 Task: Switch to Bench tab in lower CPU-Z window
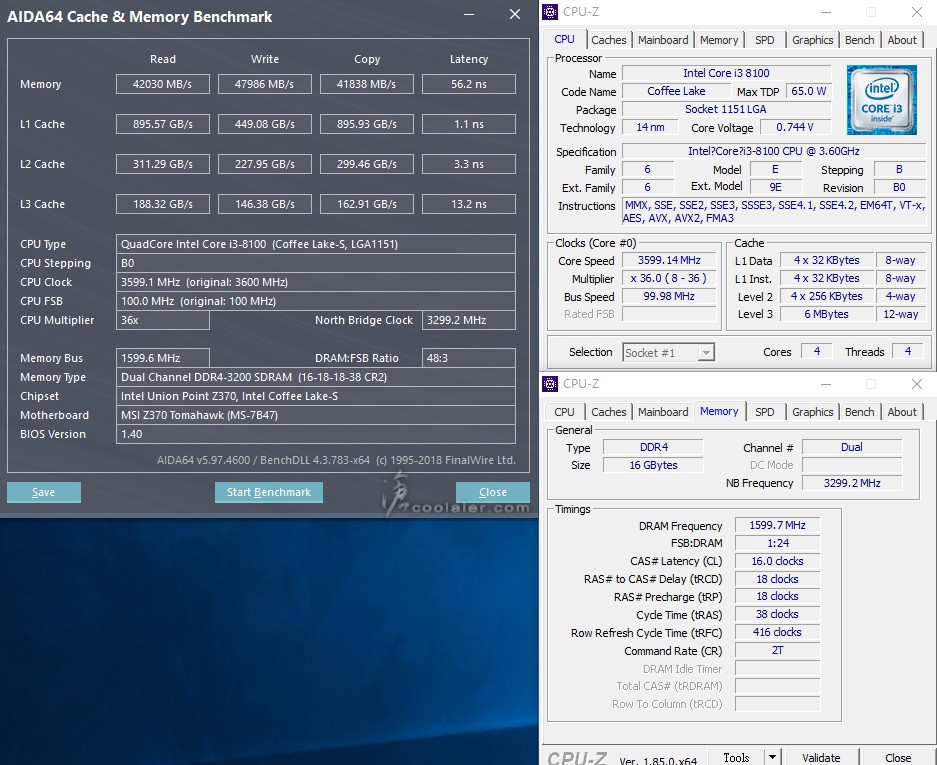pos(859,412)
